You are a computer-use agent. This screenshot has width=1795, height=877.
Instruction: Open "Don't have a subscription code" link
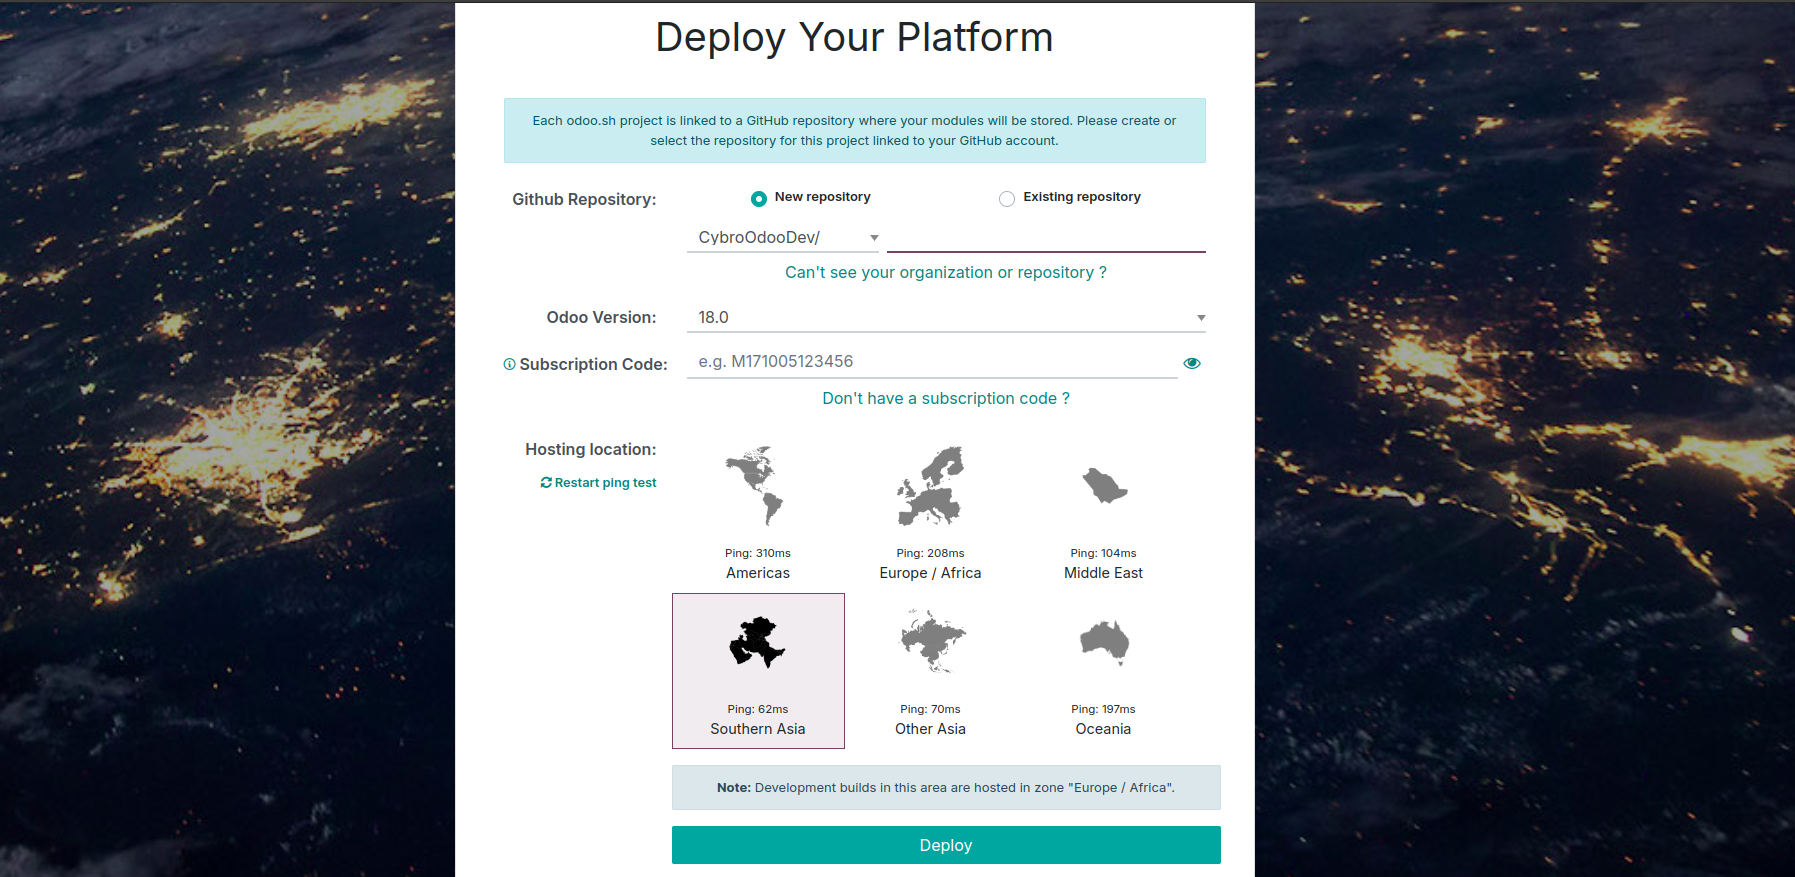tap(945, 399)
